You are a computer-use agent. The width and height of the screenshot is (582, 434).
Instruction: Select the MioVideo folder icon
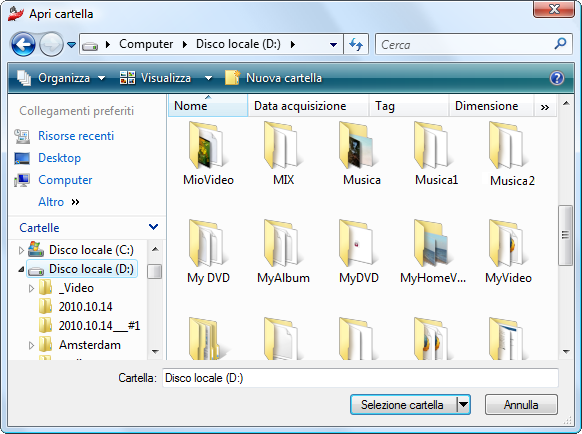click(206, 146)
